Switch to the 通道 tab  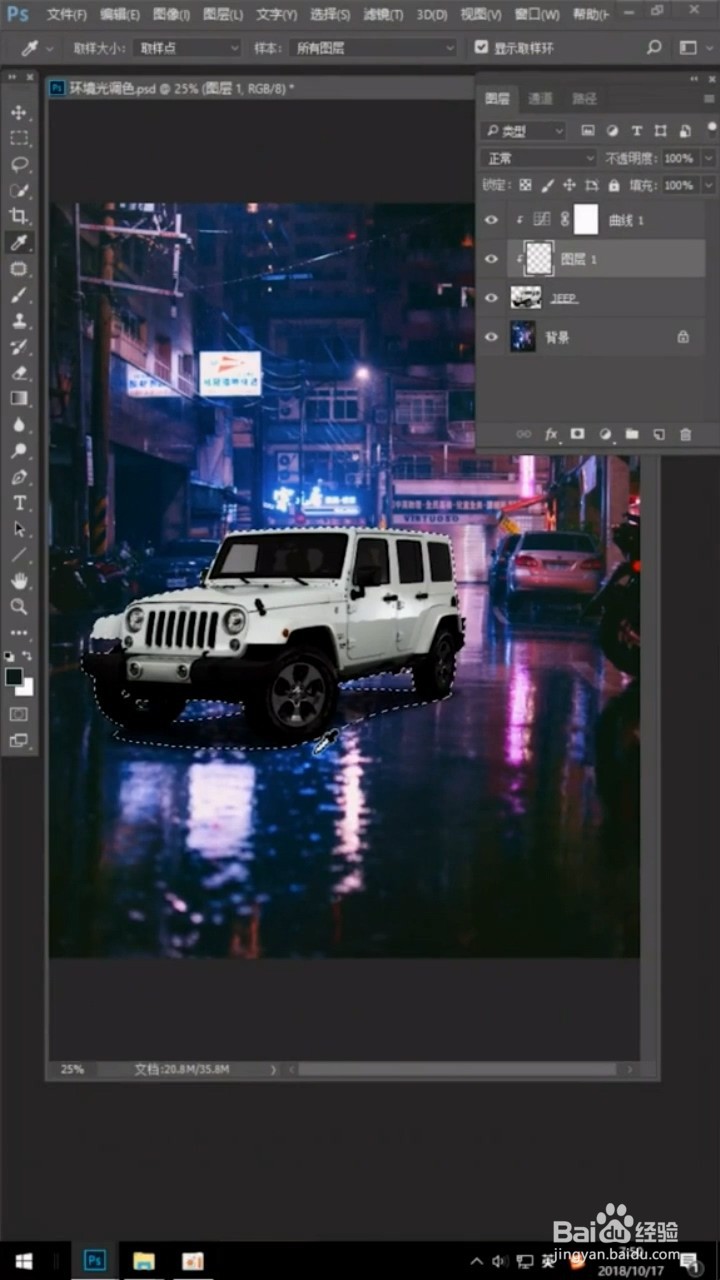click(x=540, y=99)
